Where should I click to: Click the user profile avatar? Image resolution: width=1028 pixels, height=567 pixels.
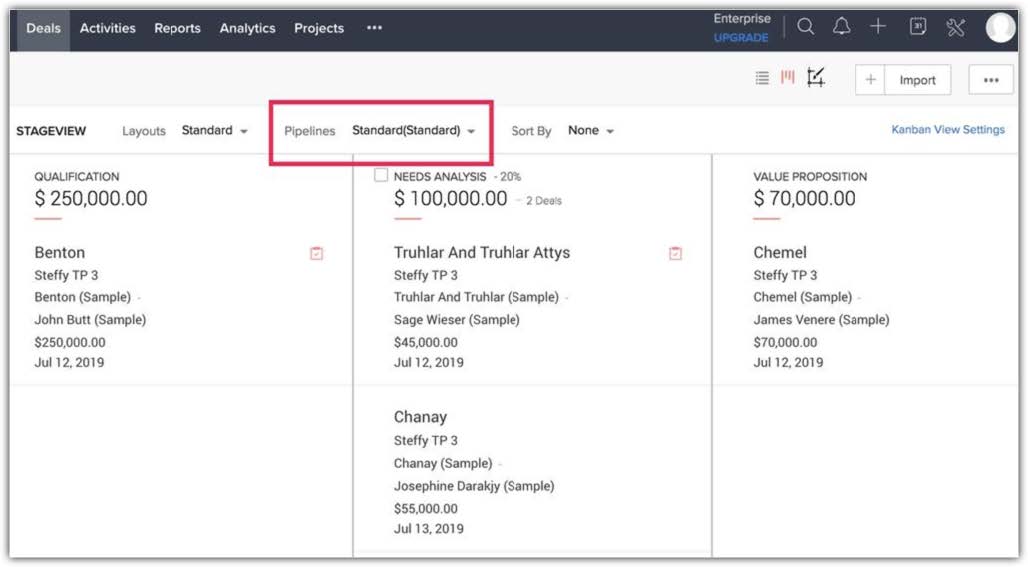tap(1000, 28)
